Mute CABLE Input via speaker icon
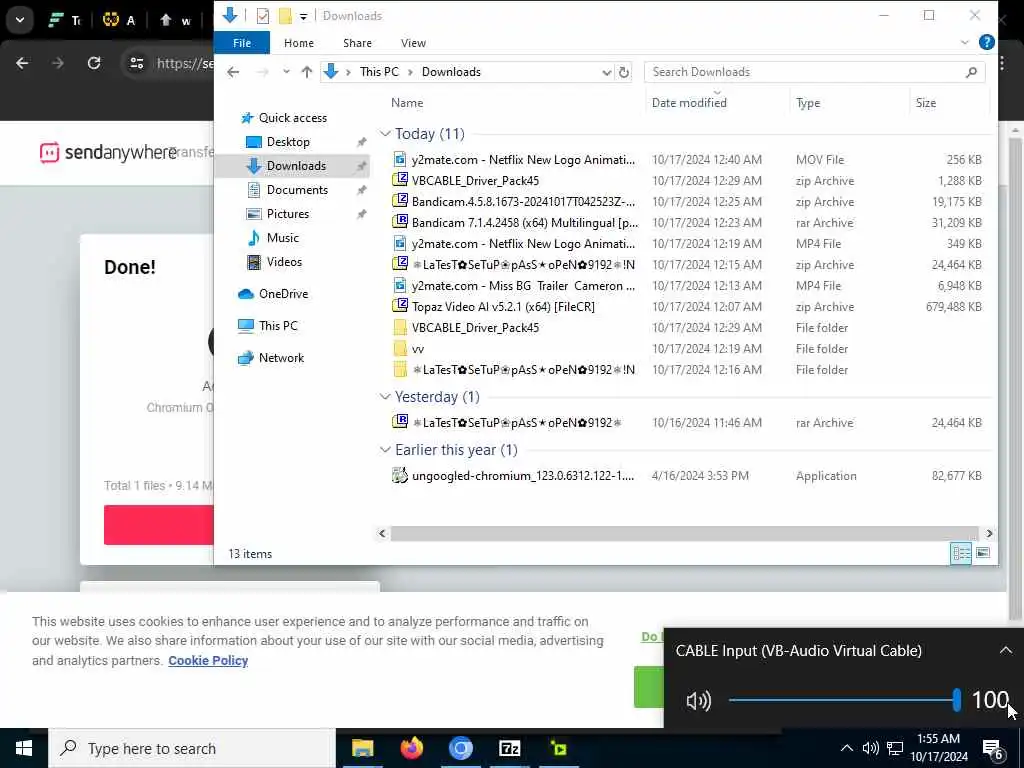The image size is (1024, 768). coord(698,701)
